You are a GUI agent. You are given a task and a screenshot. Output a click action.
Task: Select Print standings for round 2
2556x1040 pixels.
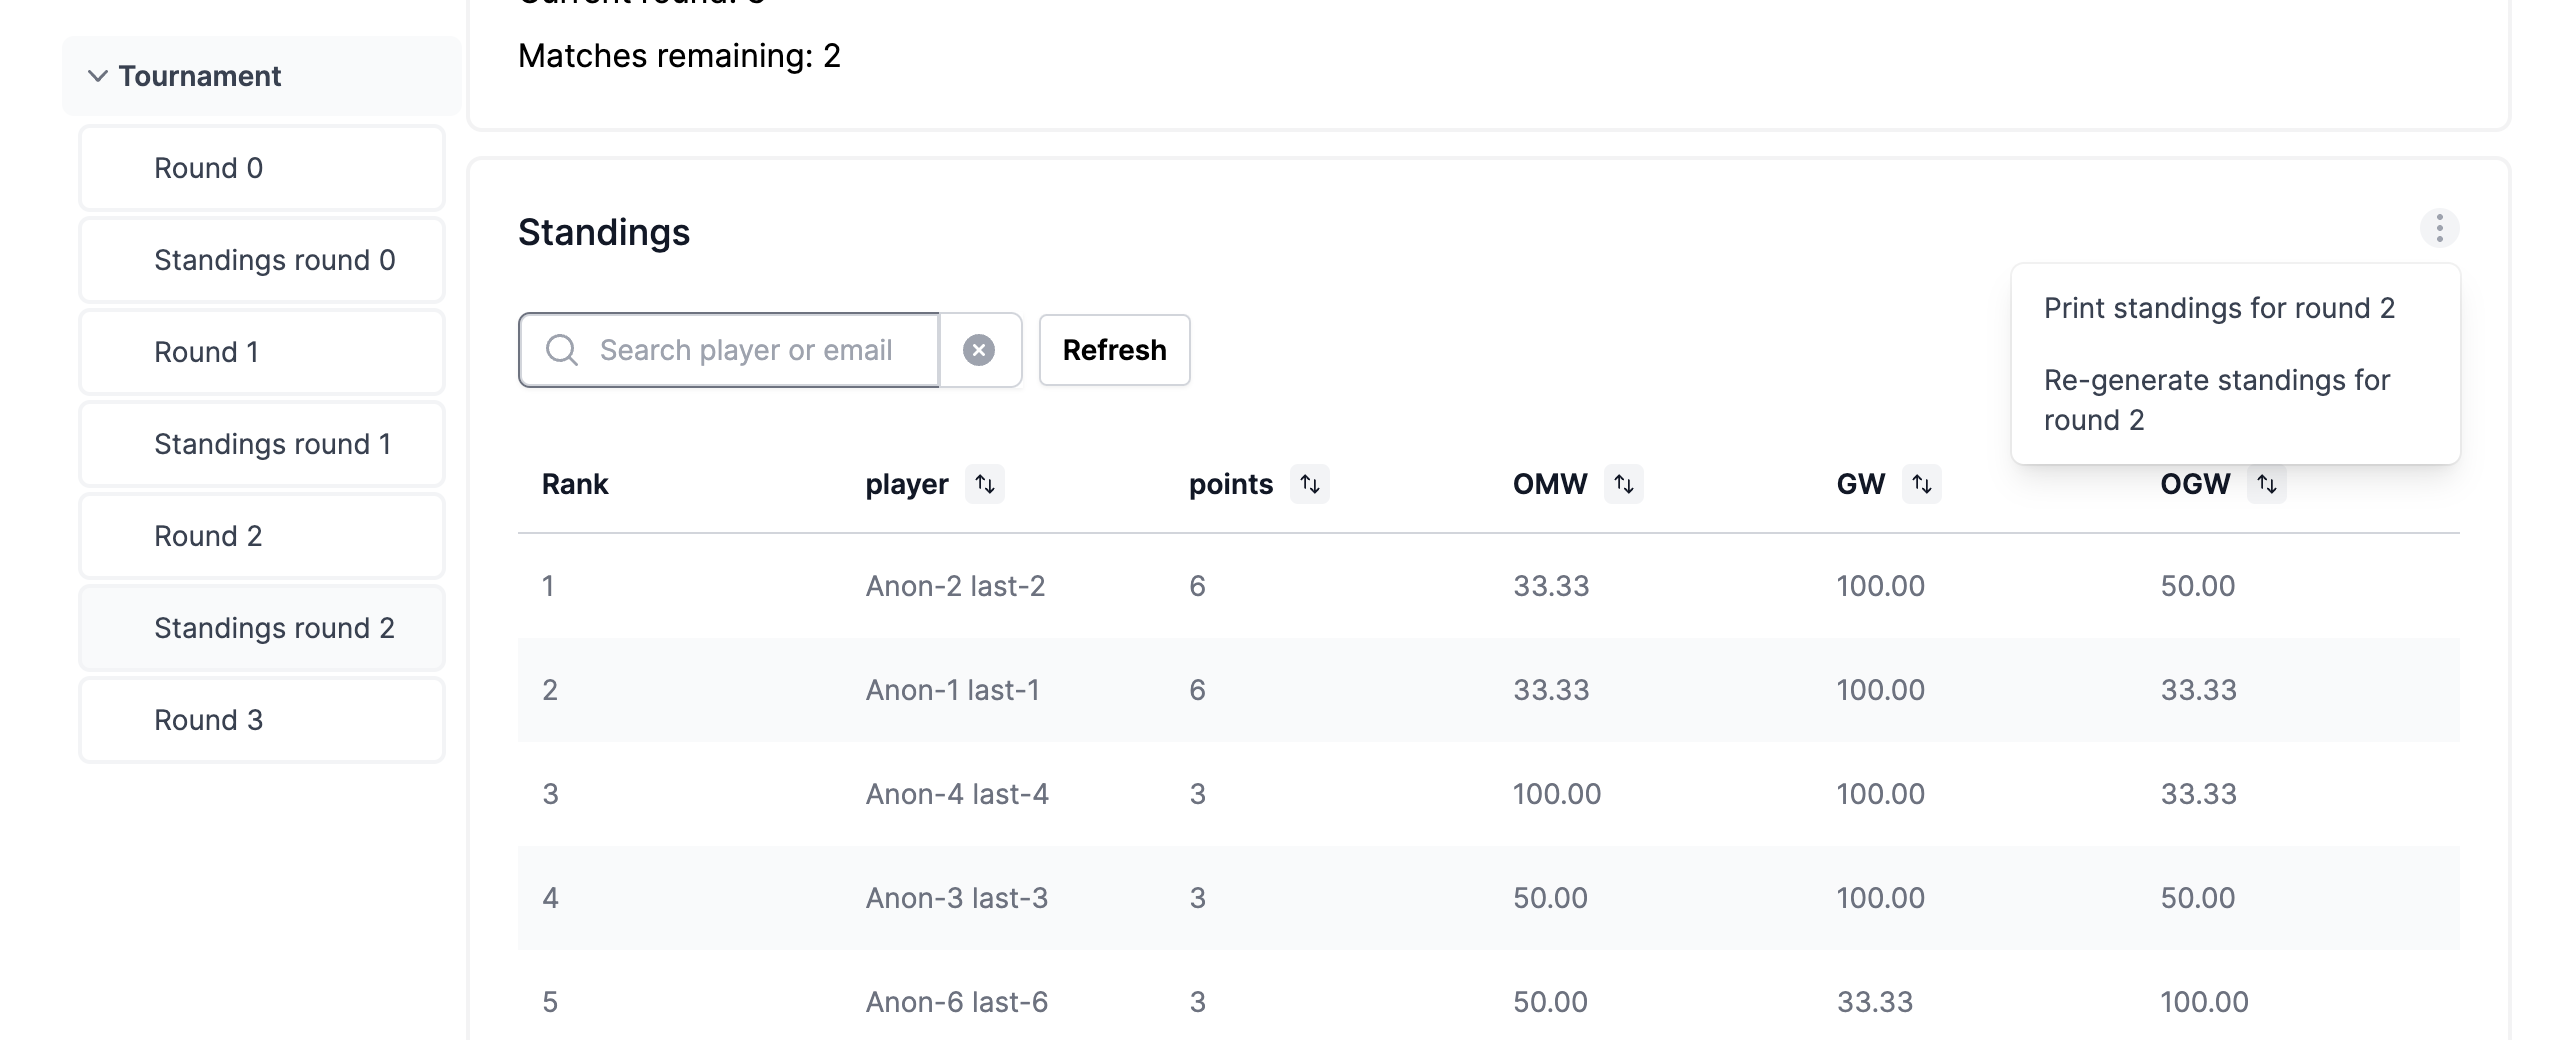pyautogui.click(x=2219, y=308)
